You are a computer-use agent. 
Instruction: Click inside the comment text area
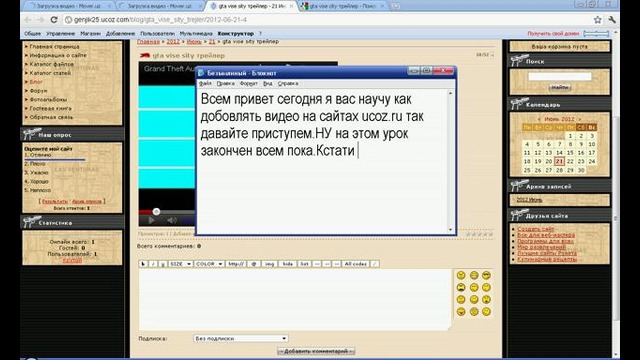295,299
